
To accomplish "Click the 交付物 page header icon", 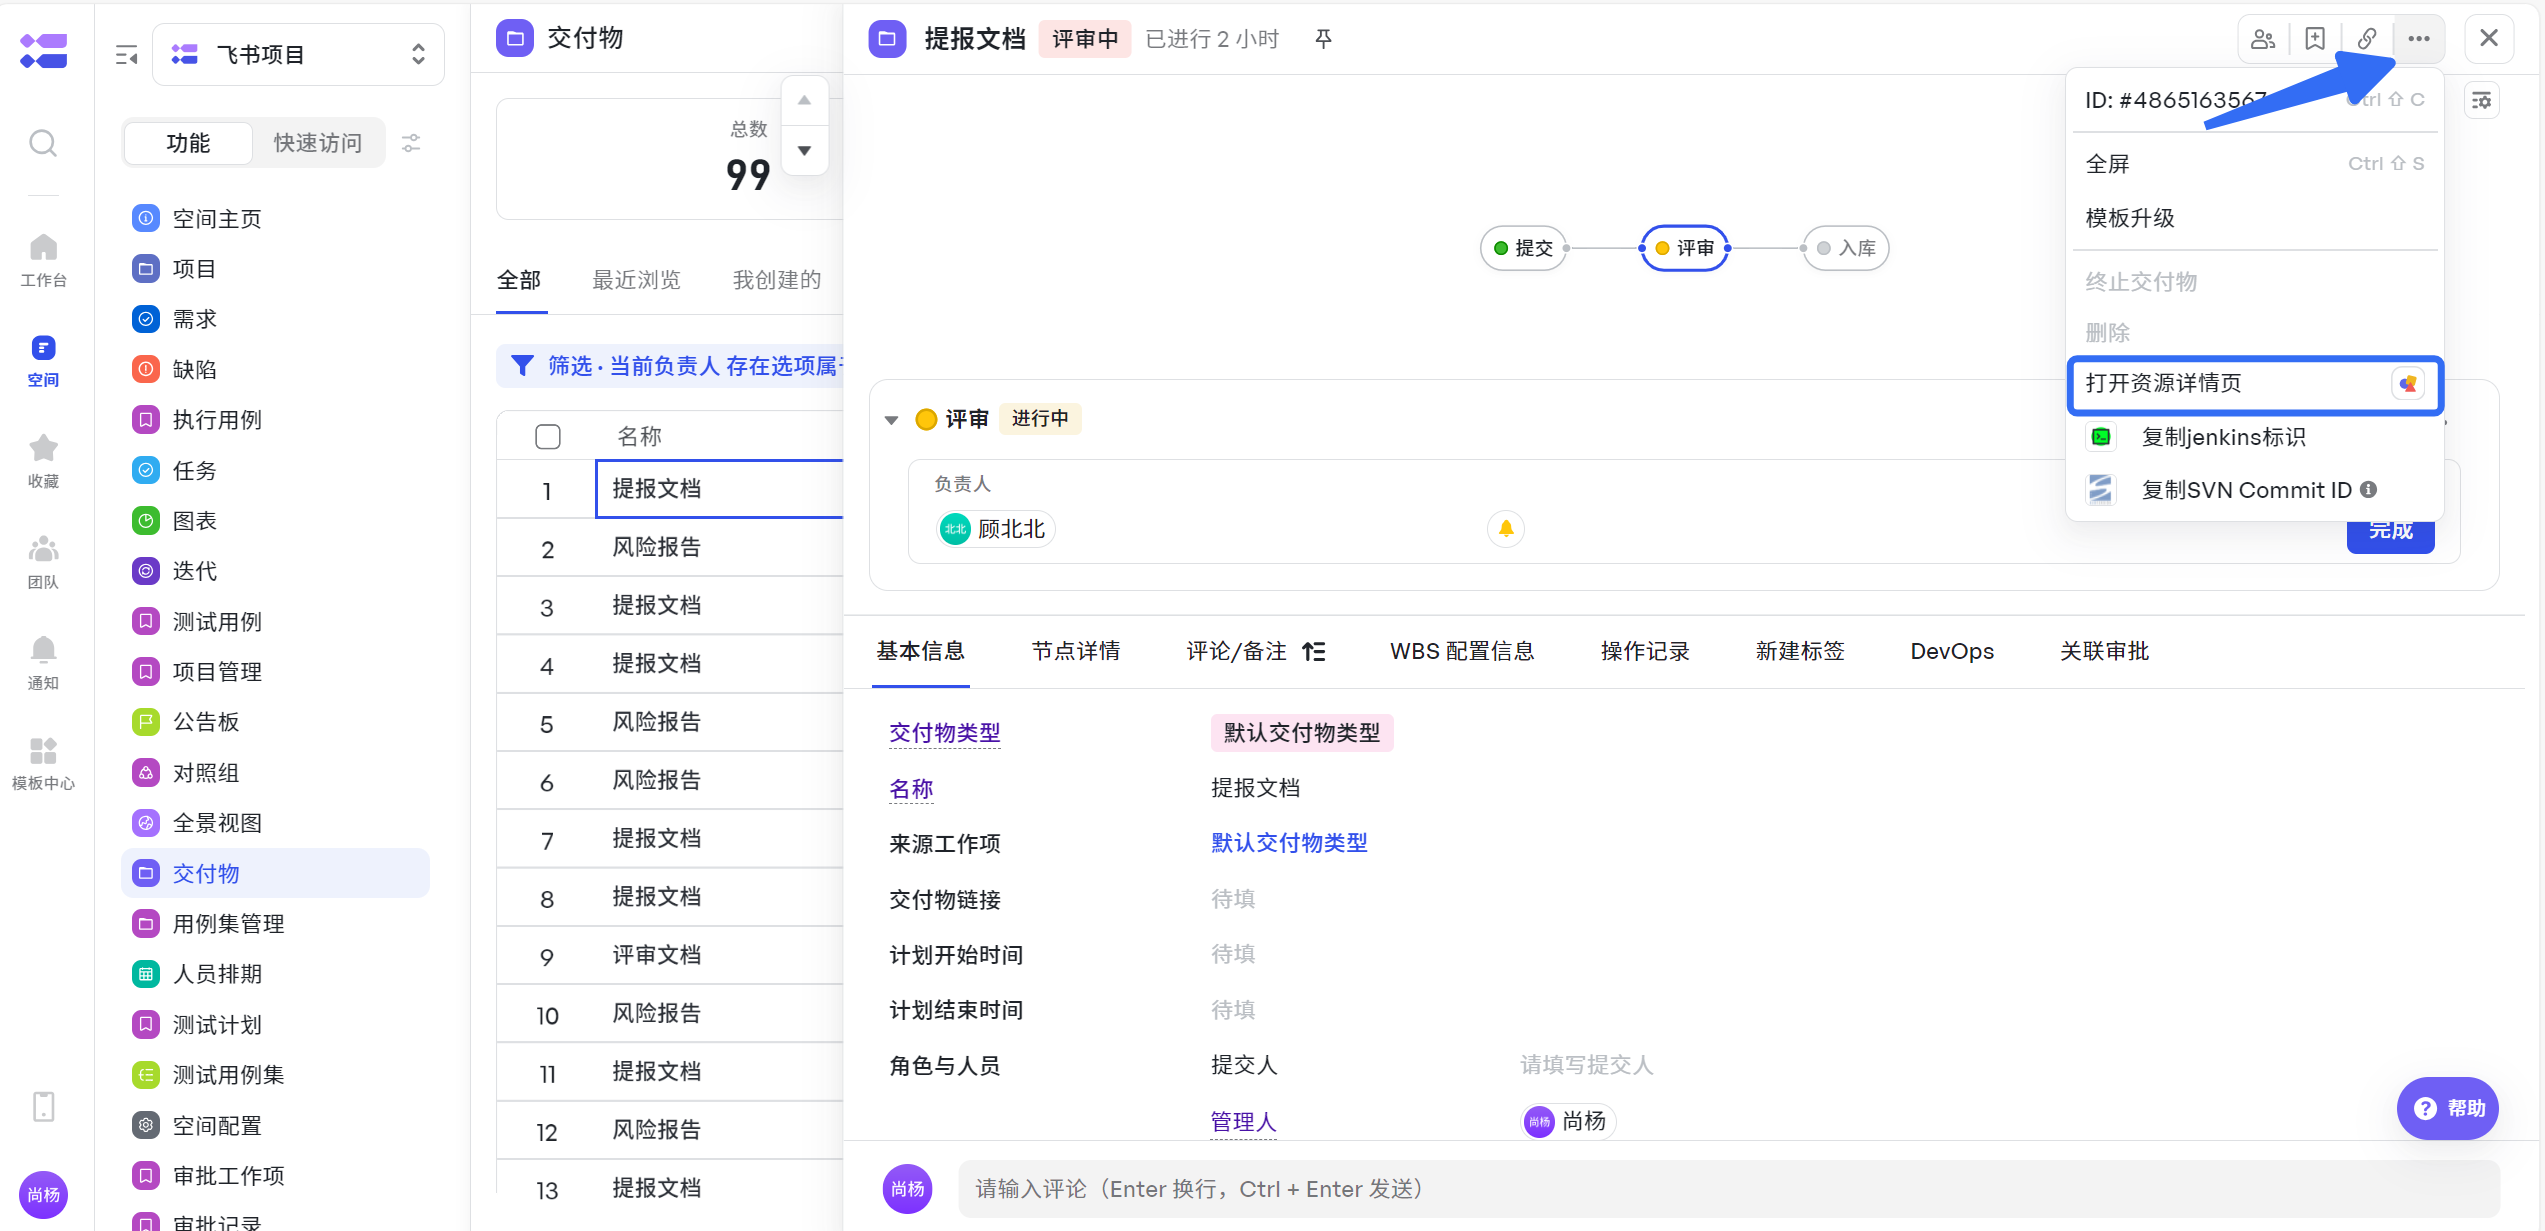I will tap(515, 39).
